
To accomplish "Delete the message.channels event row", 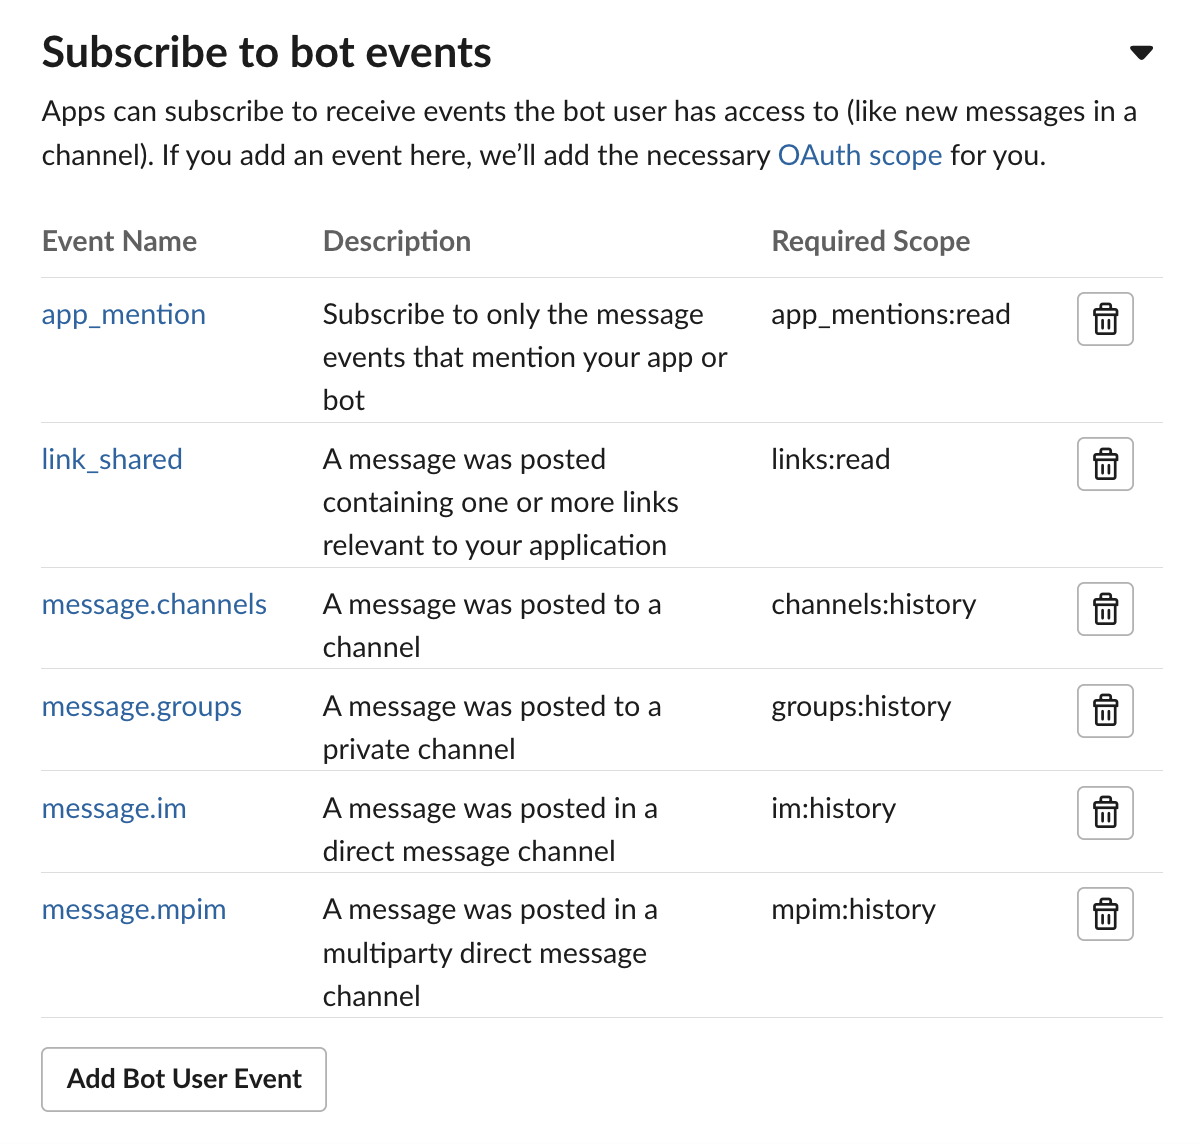I will 1105,609.
